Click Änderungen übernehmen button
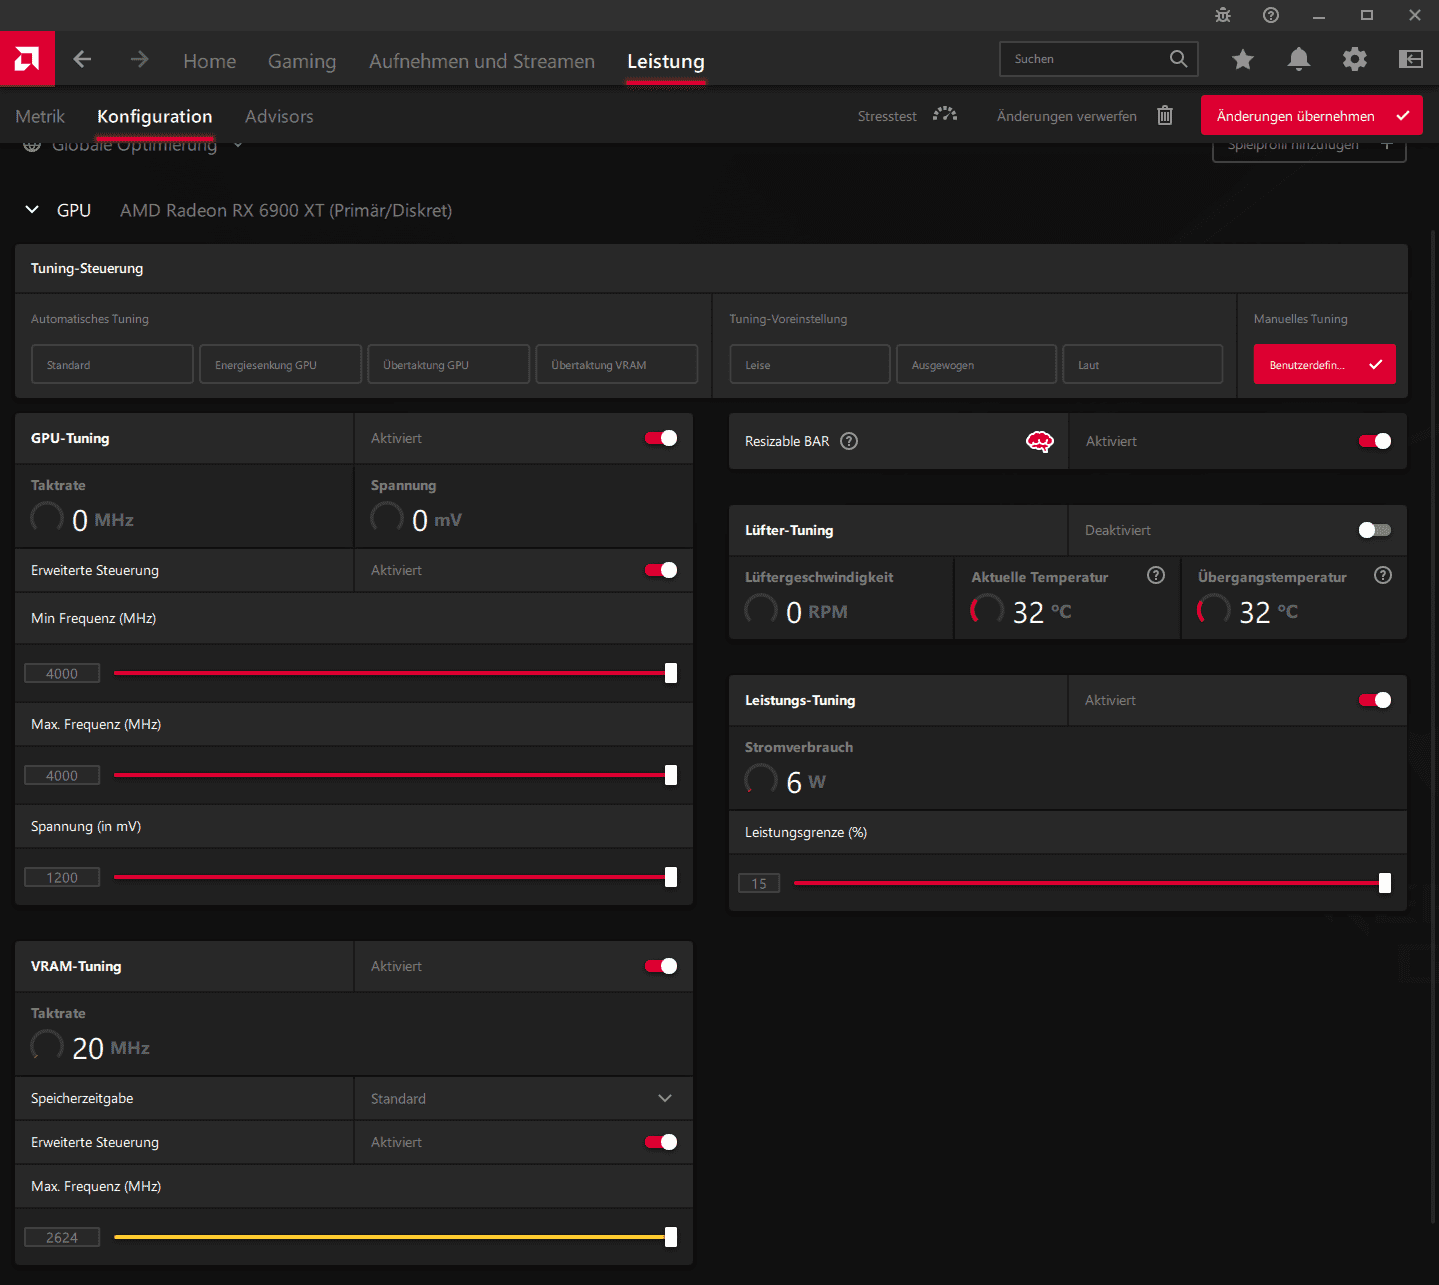 pos(1311,115)
